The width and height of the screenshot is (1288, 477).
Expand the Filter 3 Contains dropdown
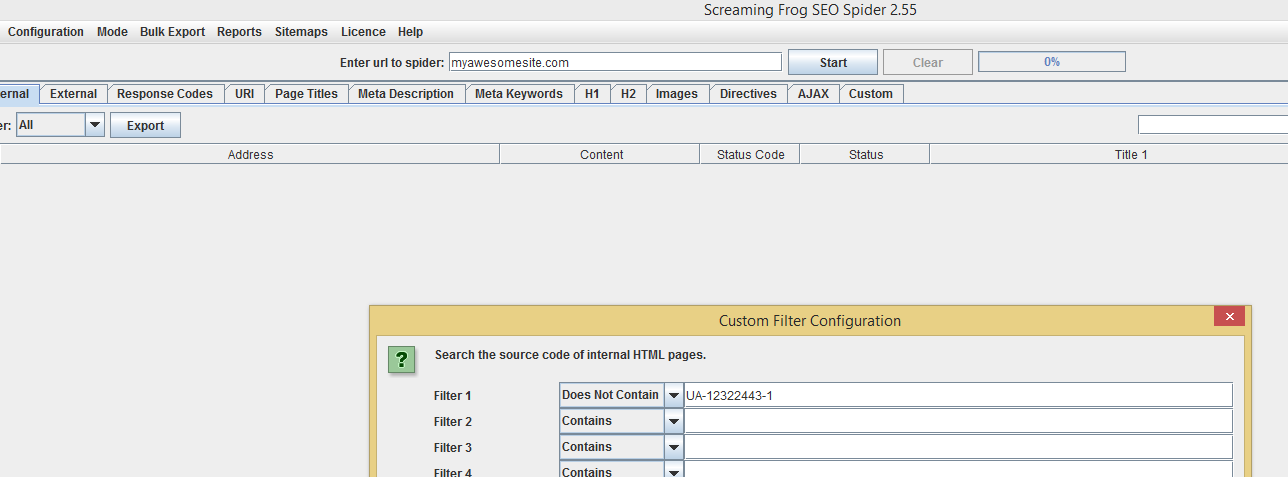pyautogui.click(x=674, y=447)
